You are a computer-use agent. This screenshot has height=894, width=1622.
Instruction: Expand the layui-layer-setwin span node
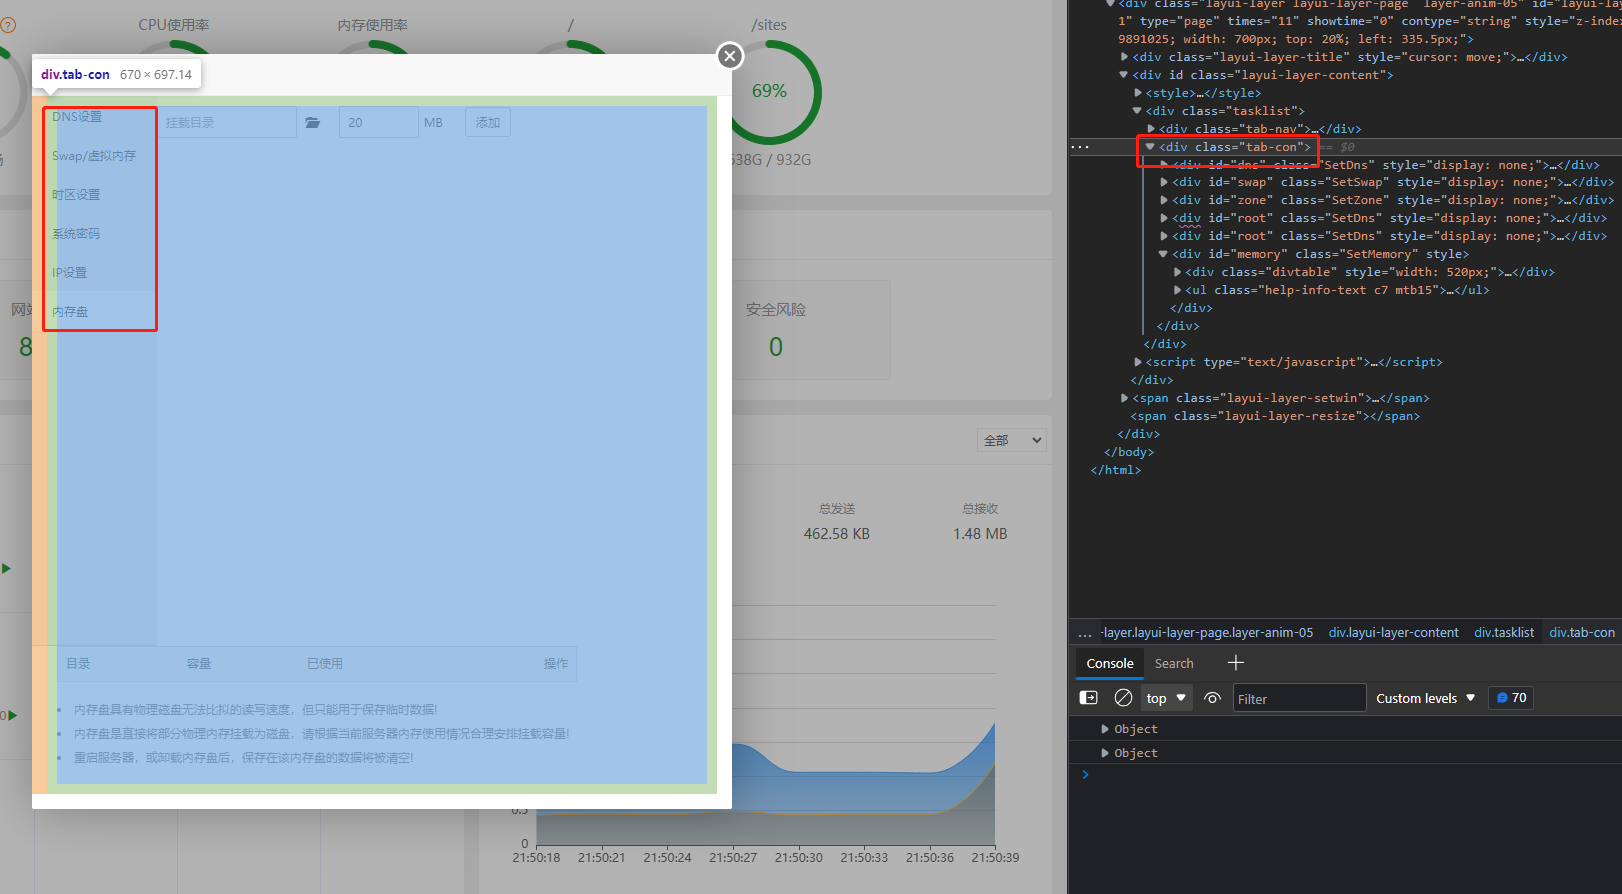click(1125, 398)
